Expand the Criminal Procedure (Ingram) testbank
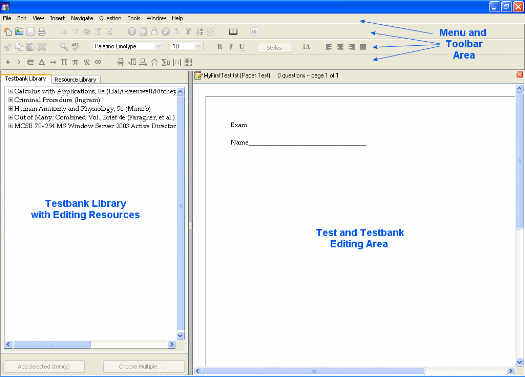The height and width of the screenshot is (377, 525). tap(10, 100)
